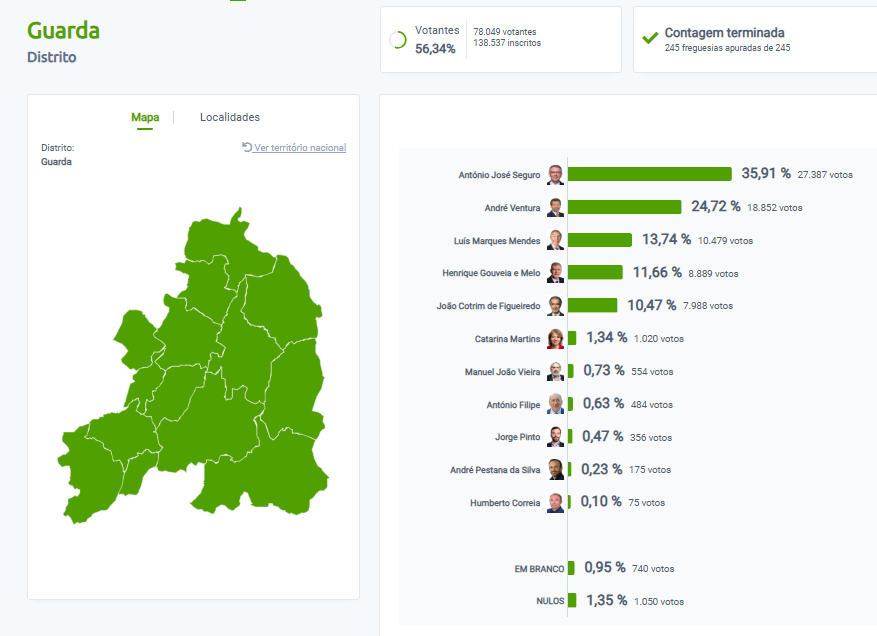Click André Ventura's green vote bar
Screen dimensions: 877x636
click(625, 207)
